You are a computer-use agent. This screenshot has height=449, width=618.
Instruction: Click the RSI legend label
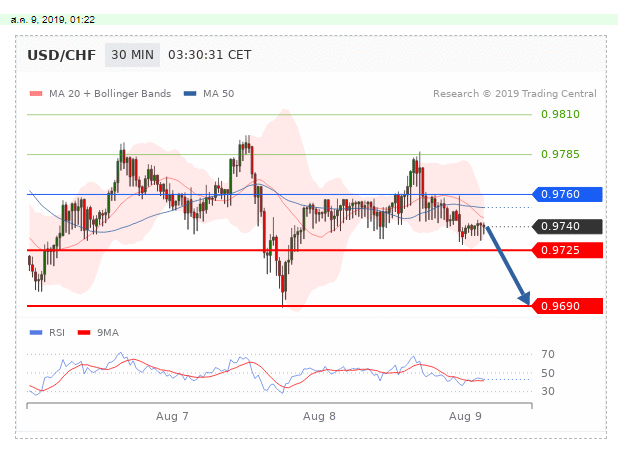[57, 333]
